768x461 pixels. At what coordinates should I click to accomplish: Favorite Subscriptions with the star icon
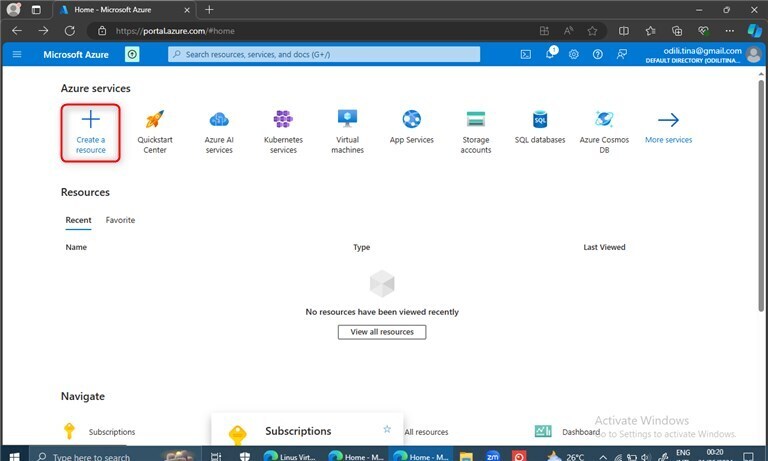coord(387,429)
